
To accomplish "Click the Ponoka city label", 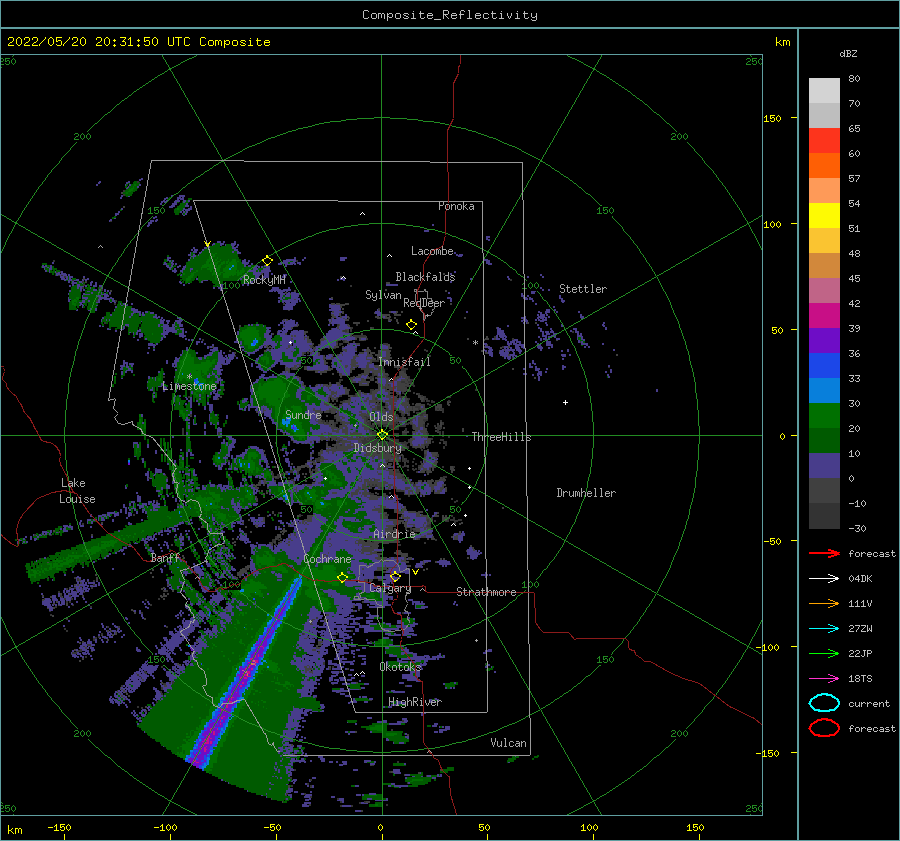I will pyautogui.click(x=456, y=206).
